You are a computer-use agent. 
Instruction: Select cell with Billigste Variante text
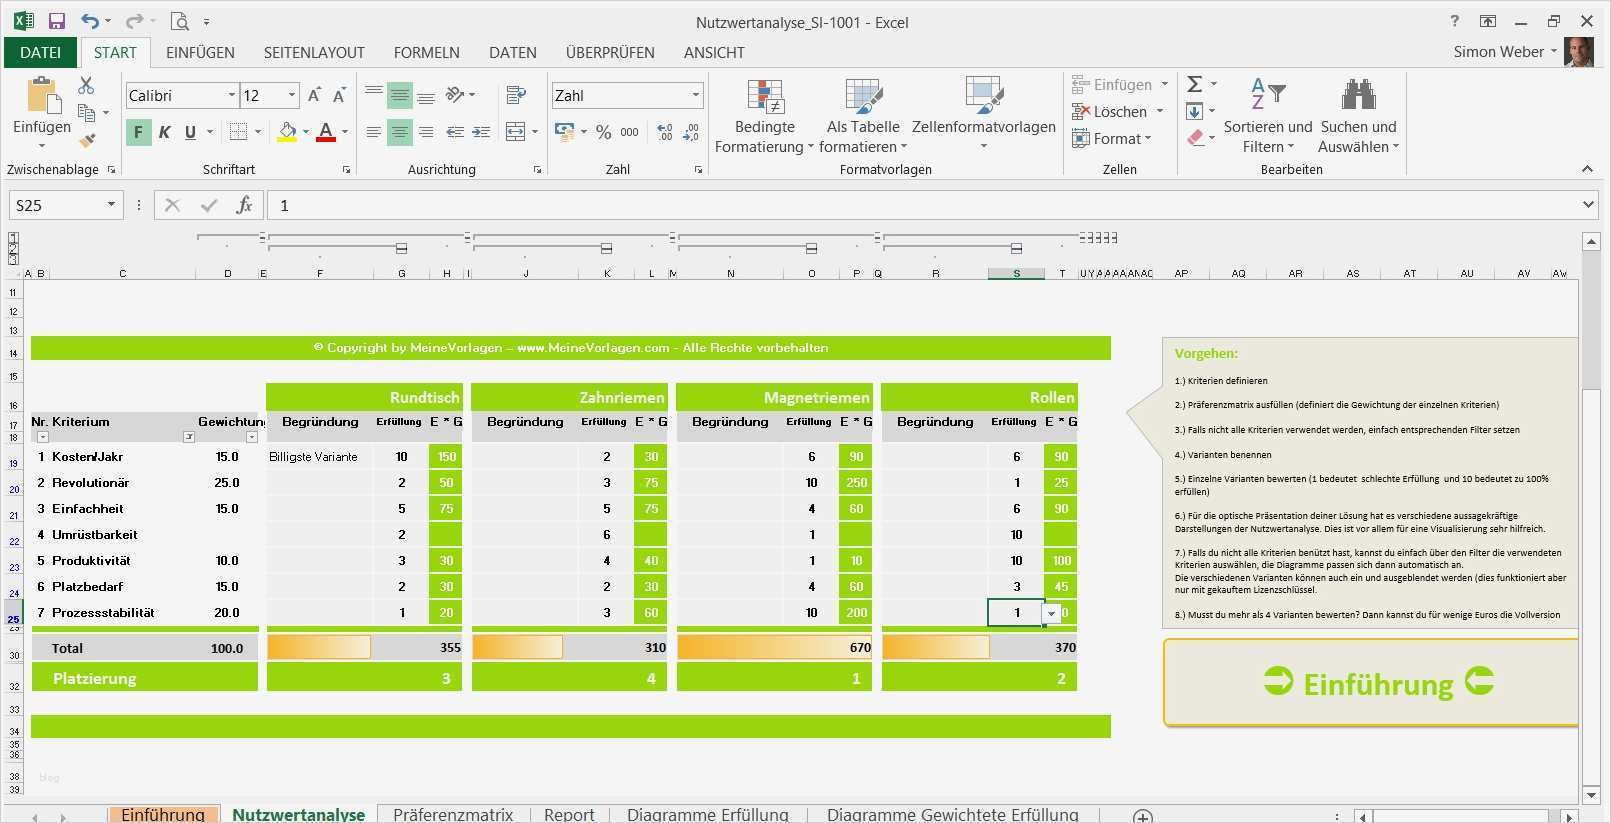[x=319, y=457]
